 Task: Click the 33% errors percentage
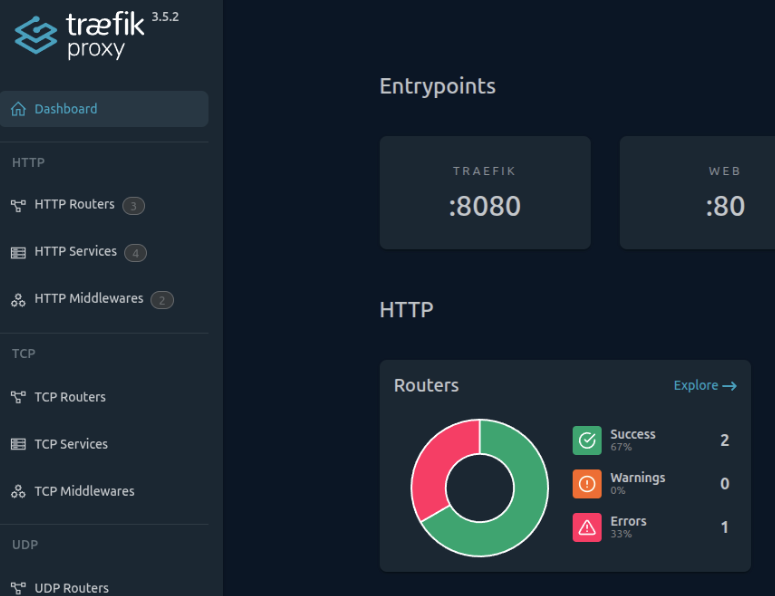[621, 534]
